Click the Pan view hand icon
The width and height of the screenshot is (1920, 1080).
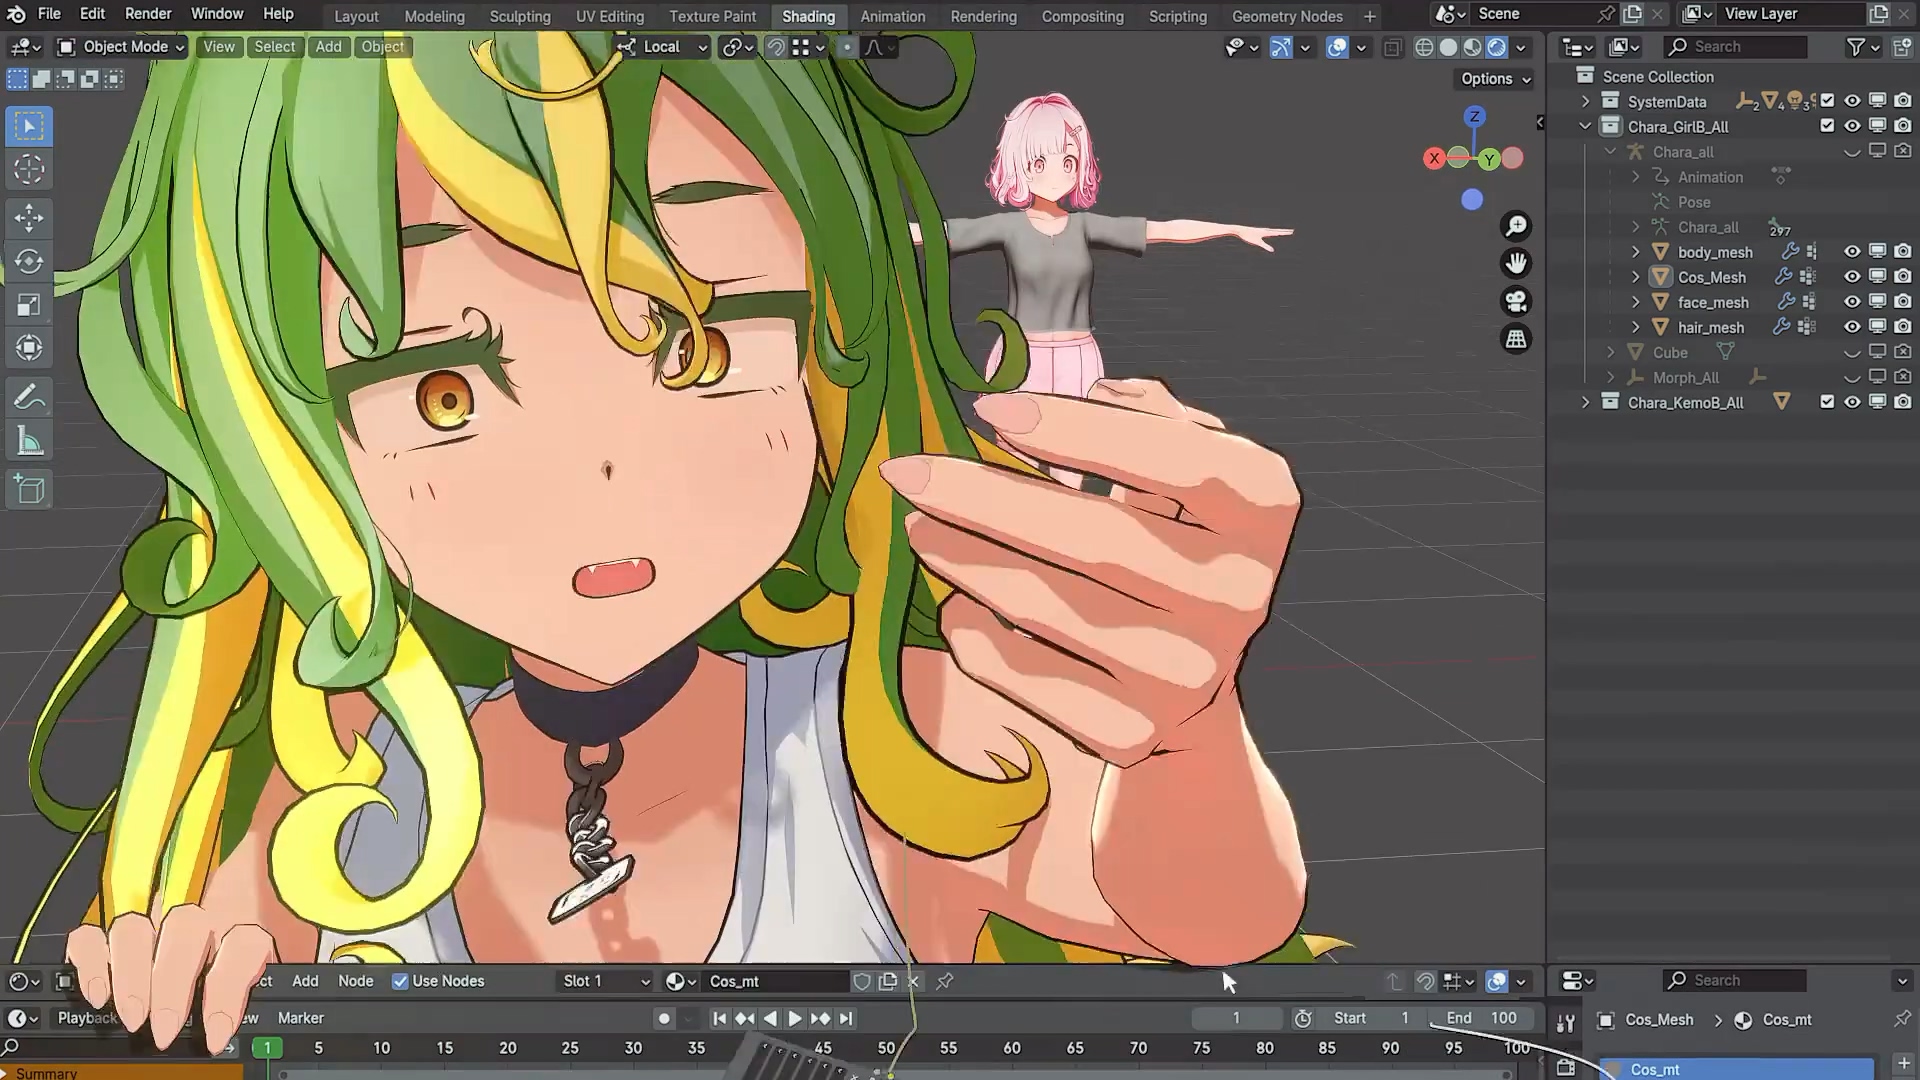tap(1516, 263)
